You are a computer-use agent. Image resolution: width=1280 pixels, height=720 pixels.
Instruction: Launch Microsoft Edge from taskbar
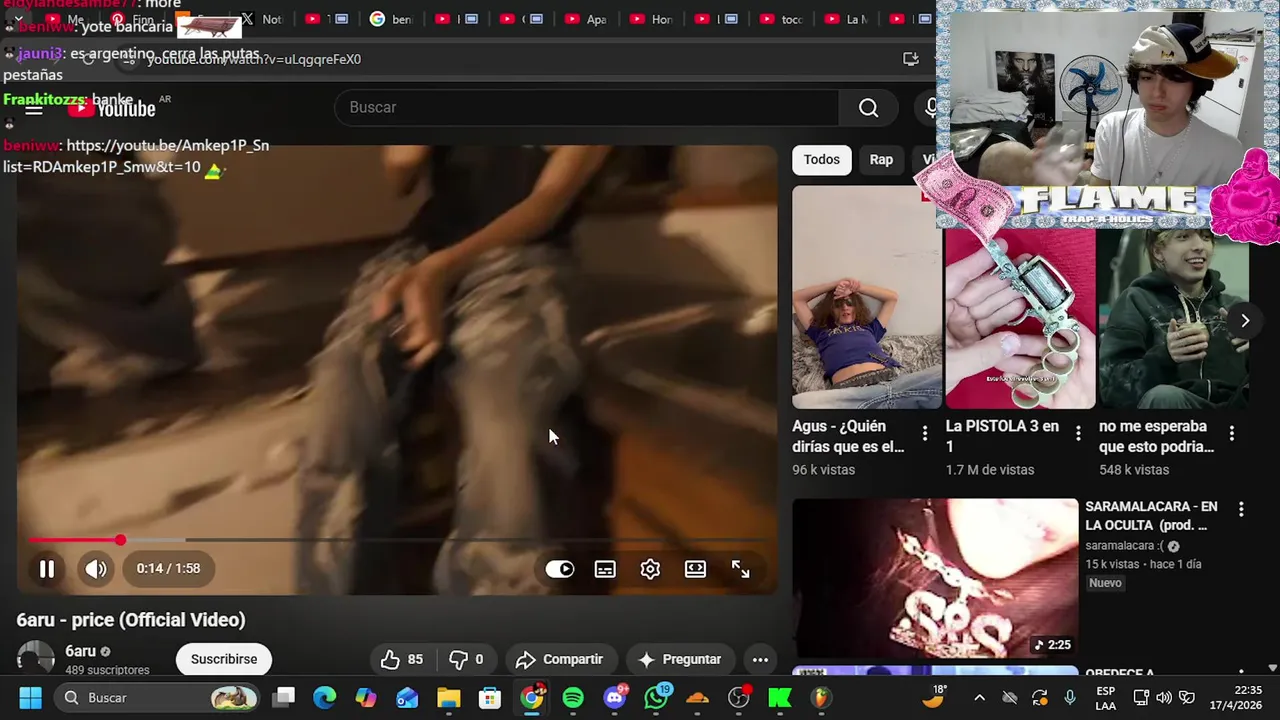[x=325, y=698]
